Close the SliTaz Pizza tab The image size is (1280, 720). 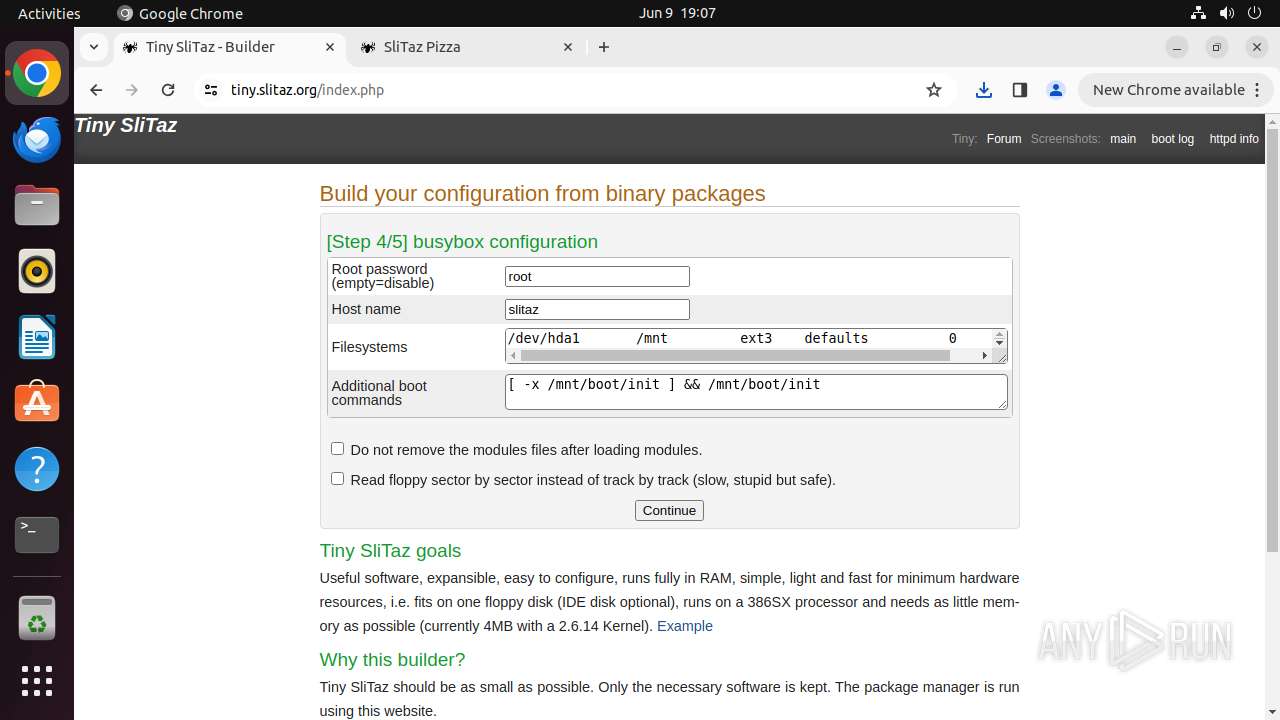click(568, 47)
